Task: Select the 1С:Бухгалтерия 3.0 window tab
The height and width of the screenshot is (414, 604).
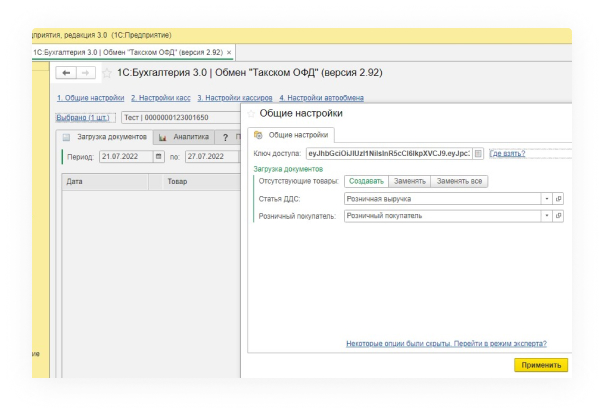Action: (133, 52)
